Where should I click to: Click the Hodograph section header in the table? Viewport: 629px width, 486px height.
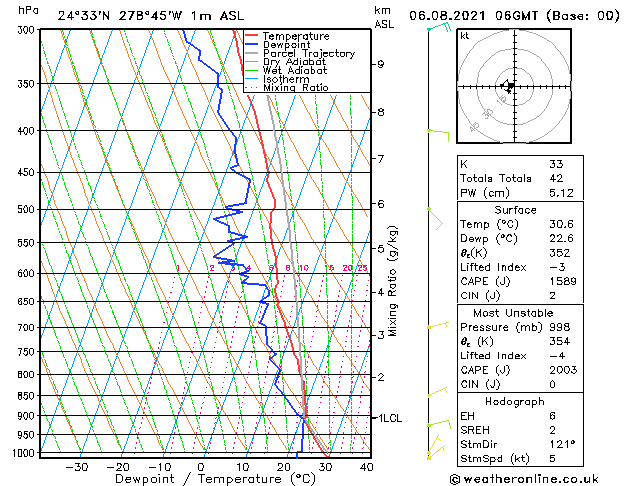pyautogui.click(x=510, y=401)
